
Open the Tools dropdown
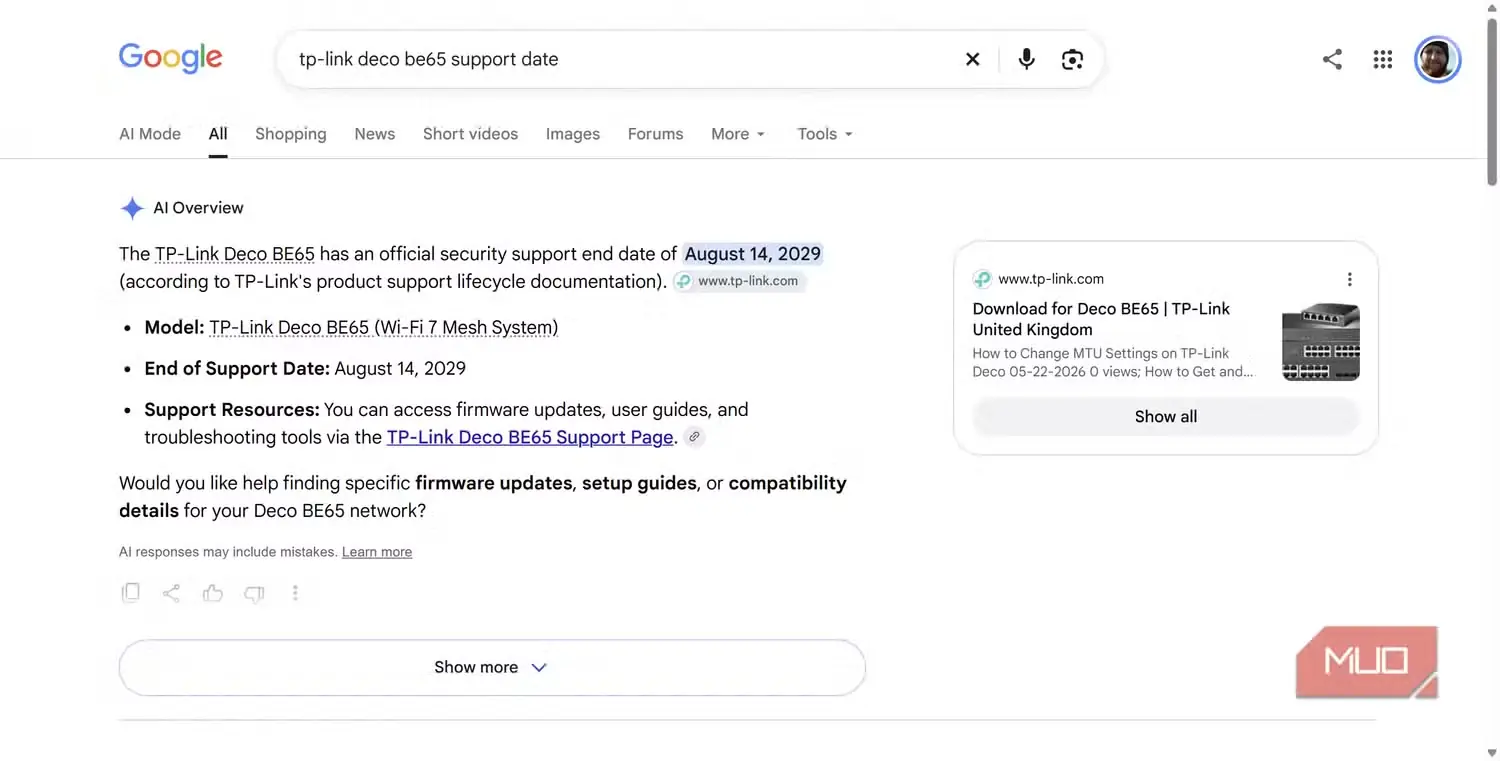tap(825, 134)
